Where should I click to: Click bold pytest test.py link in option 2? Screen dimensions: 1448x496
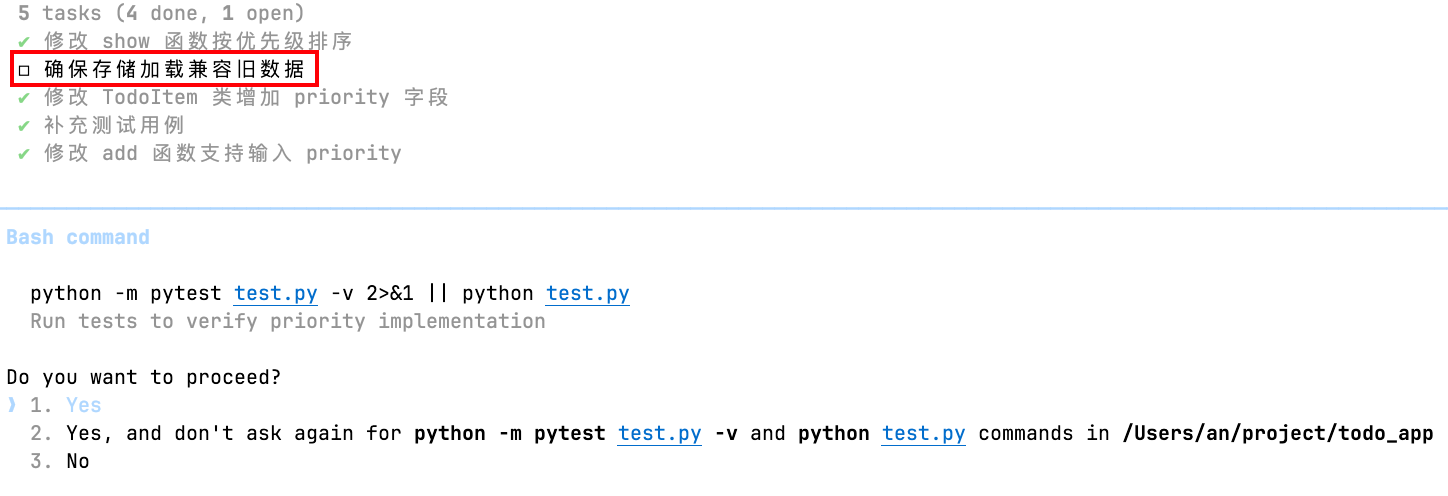click(659, 433)
